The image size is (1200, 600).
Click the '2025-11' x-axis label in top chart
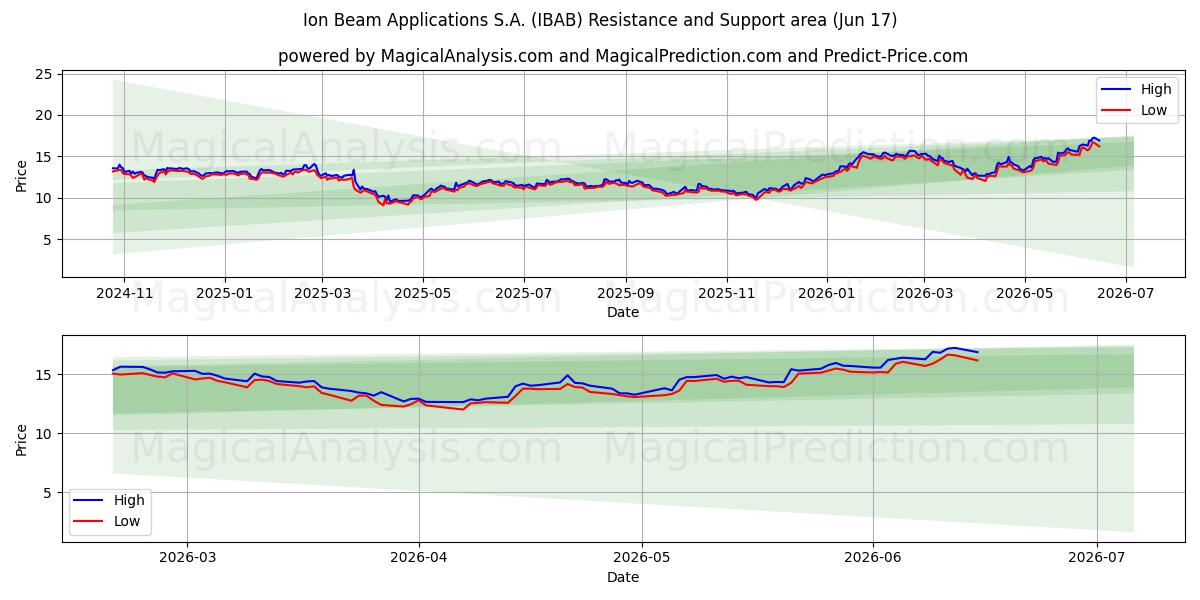(726, 294)
